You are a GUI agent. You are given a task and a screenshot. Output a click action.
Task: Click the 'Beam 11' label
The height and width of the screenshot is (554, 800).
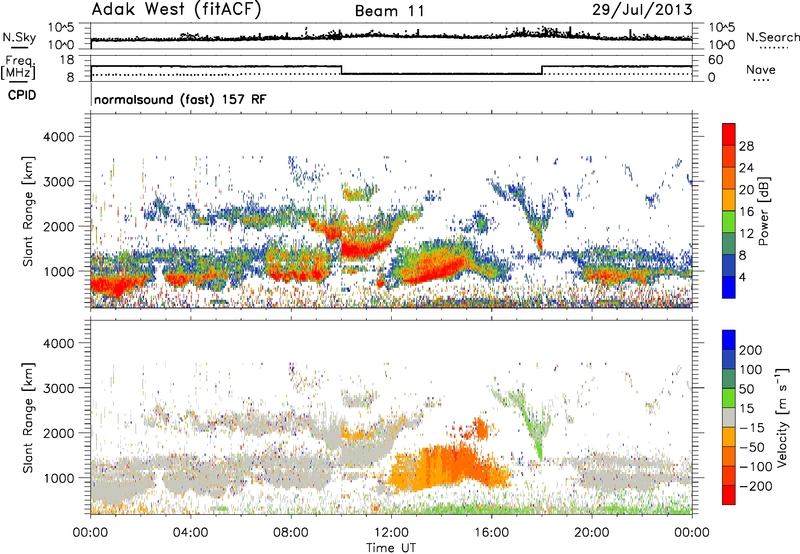tap(389, 11)
